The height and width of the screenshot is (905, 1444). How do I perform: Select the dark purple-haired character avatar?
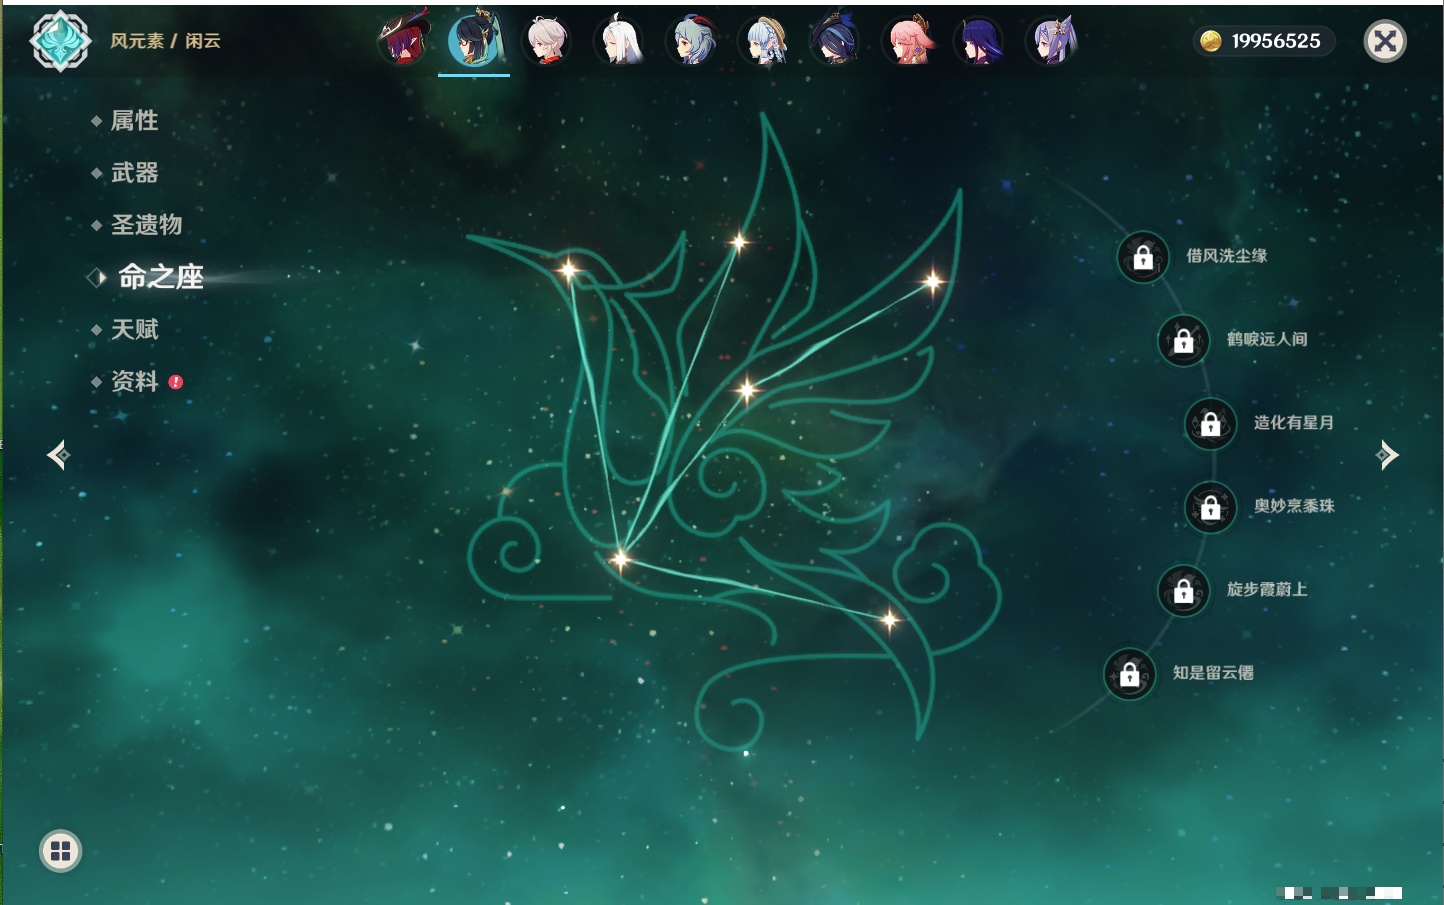tap(980, 41)
